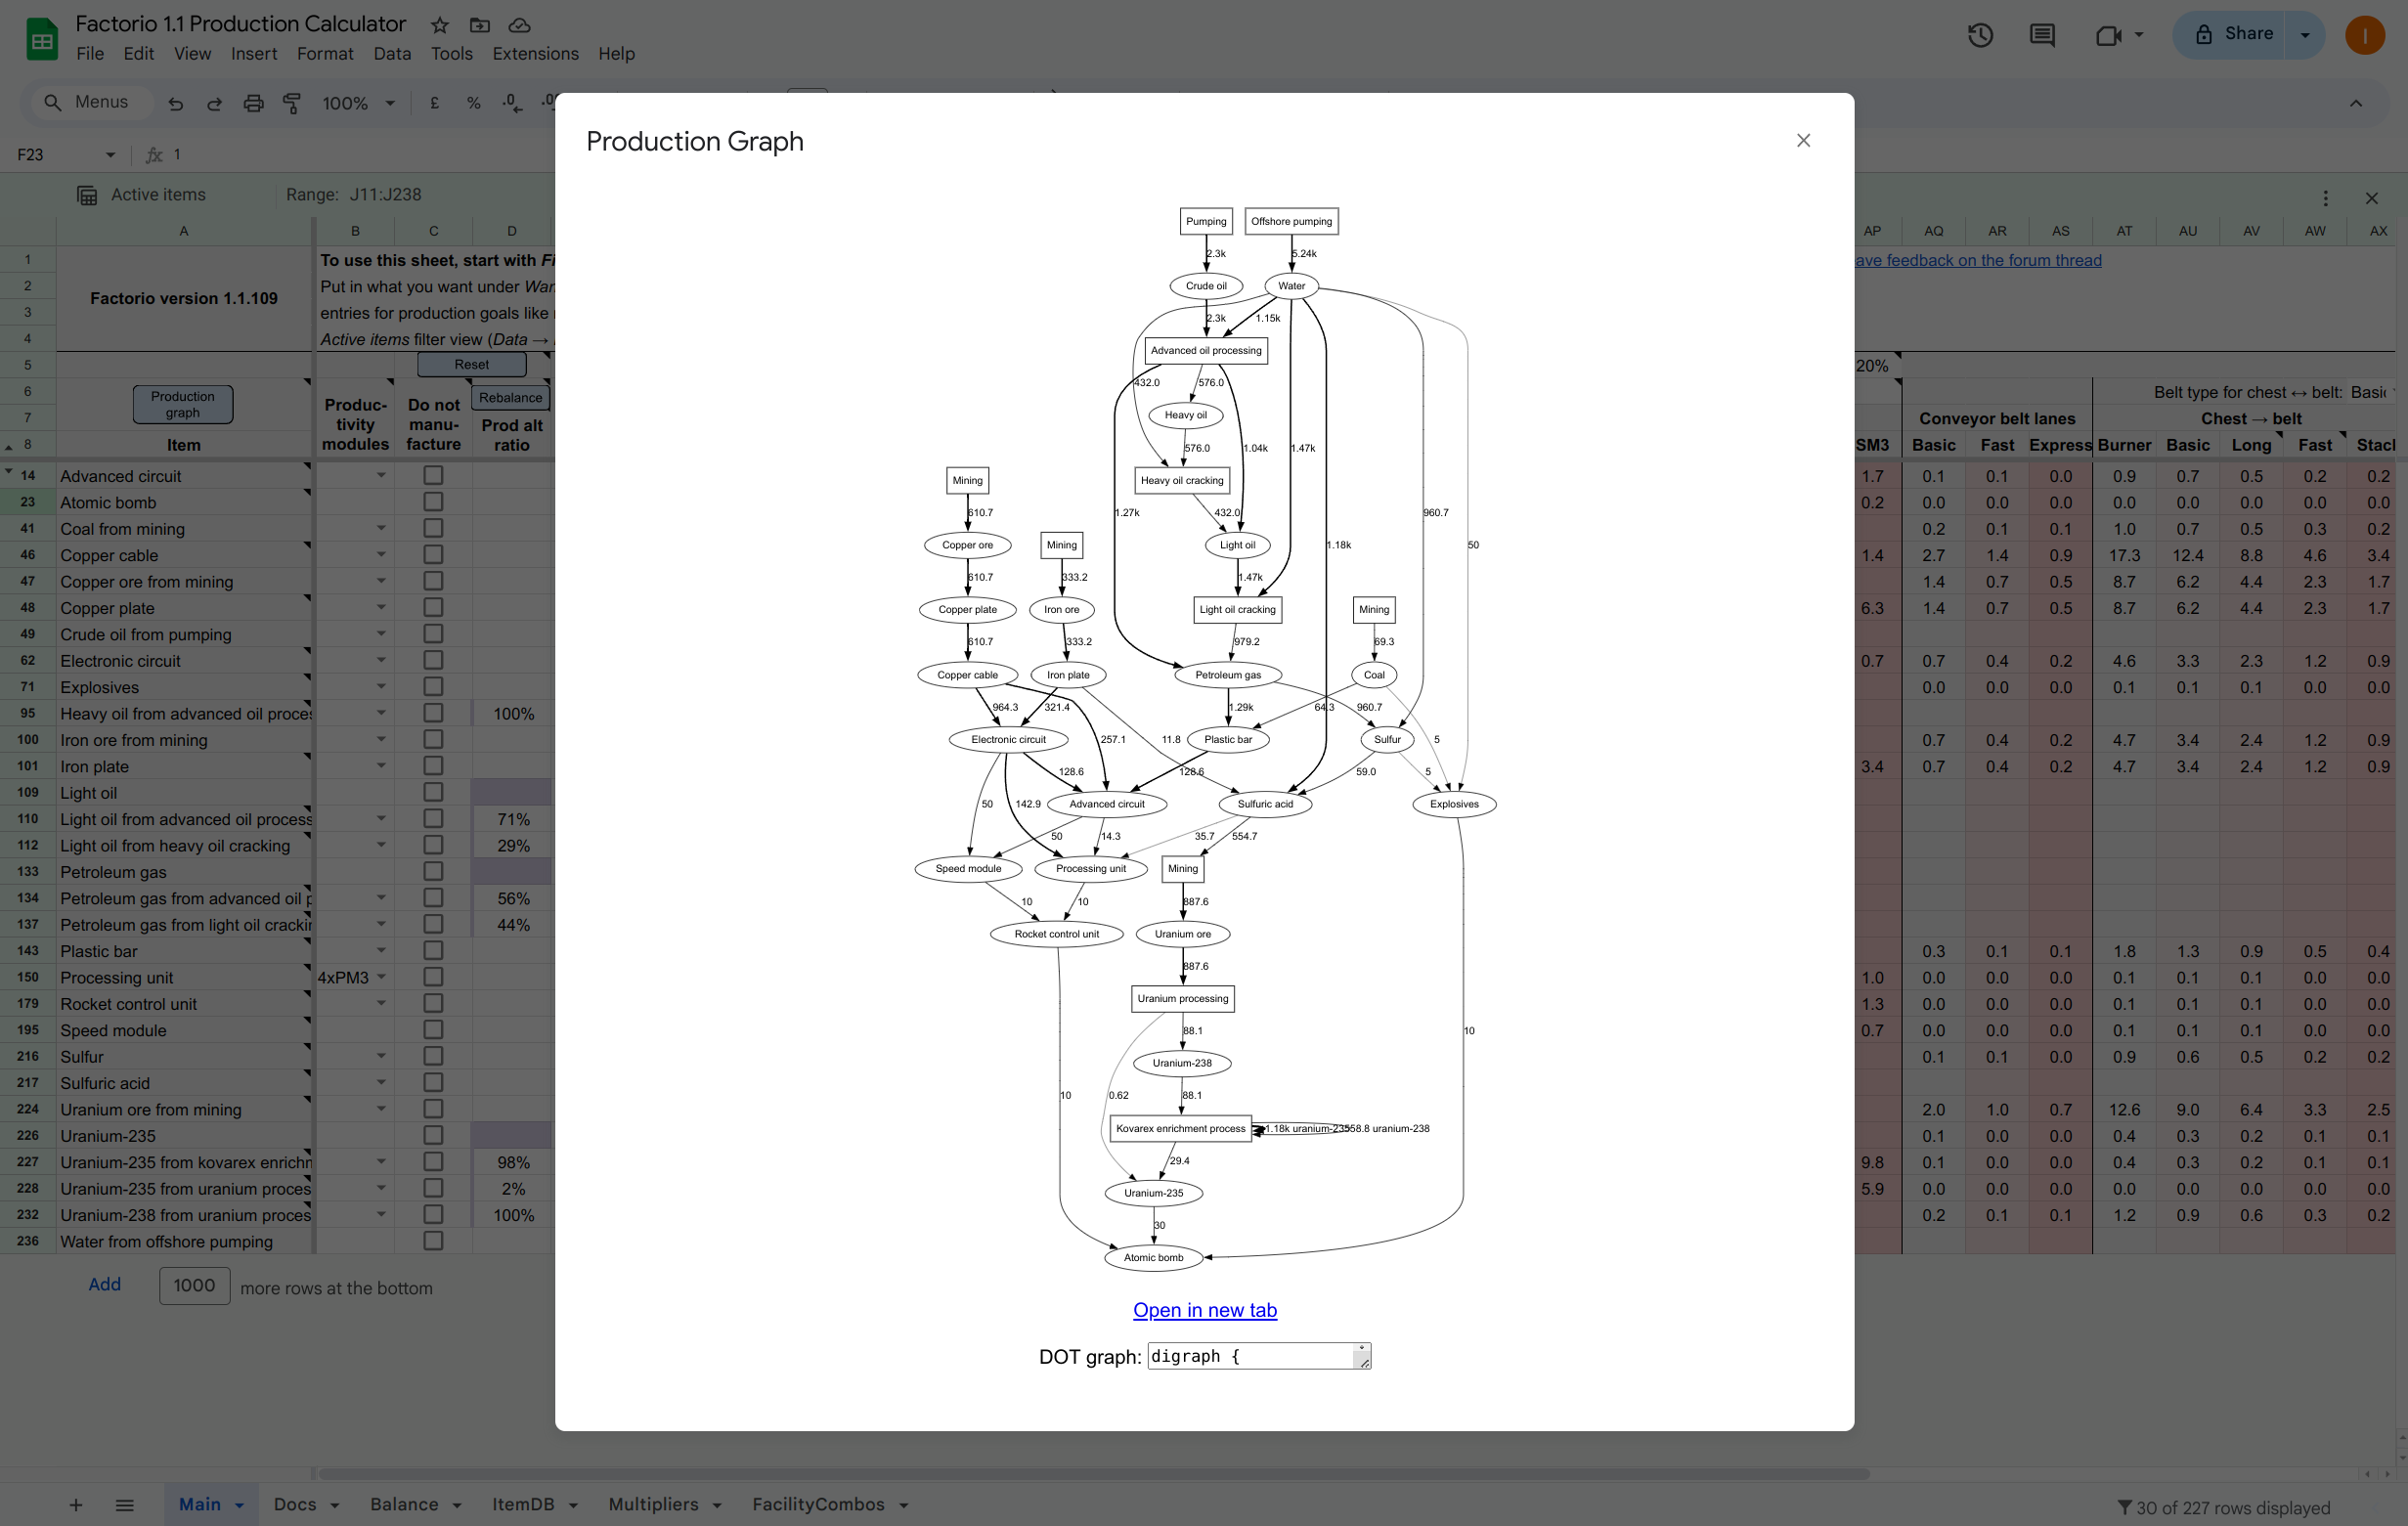This screenshot has width=2408, height=1526.
Task: Toggle Do not manufacture for Electronic circuit
Action: click(x=433, y=660)
